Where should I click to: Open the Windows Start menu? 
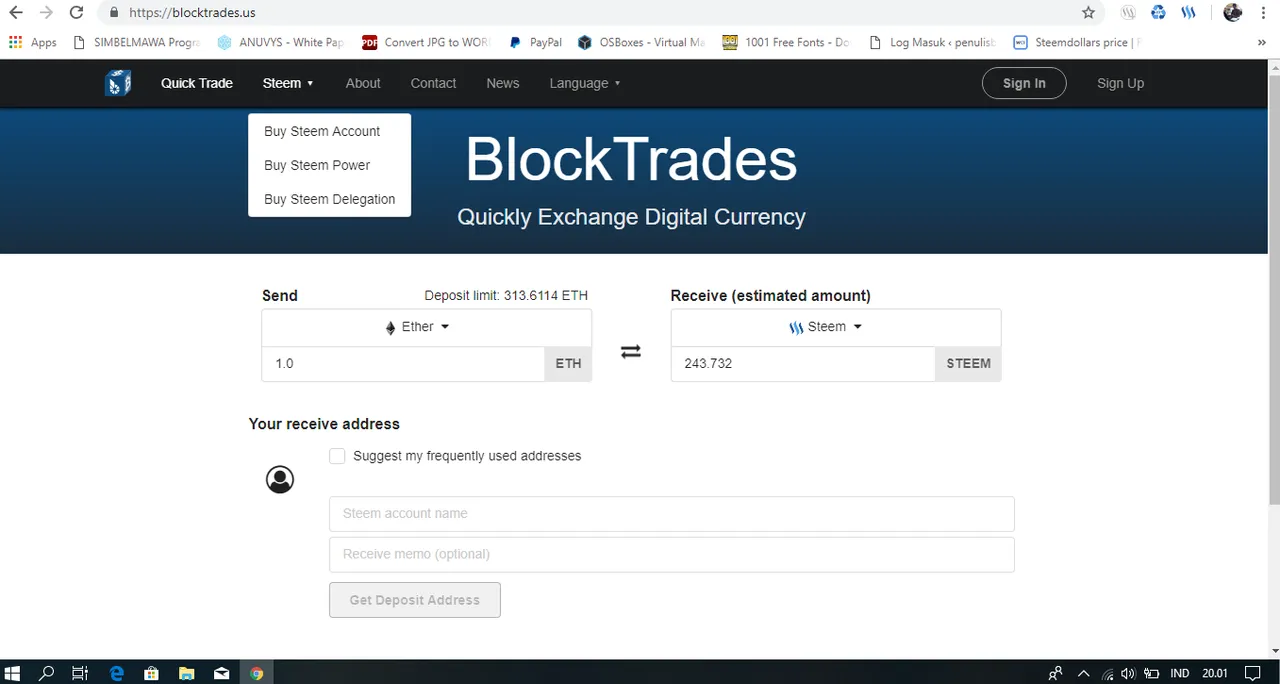coord(13,673)
